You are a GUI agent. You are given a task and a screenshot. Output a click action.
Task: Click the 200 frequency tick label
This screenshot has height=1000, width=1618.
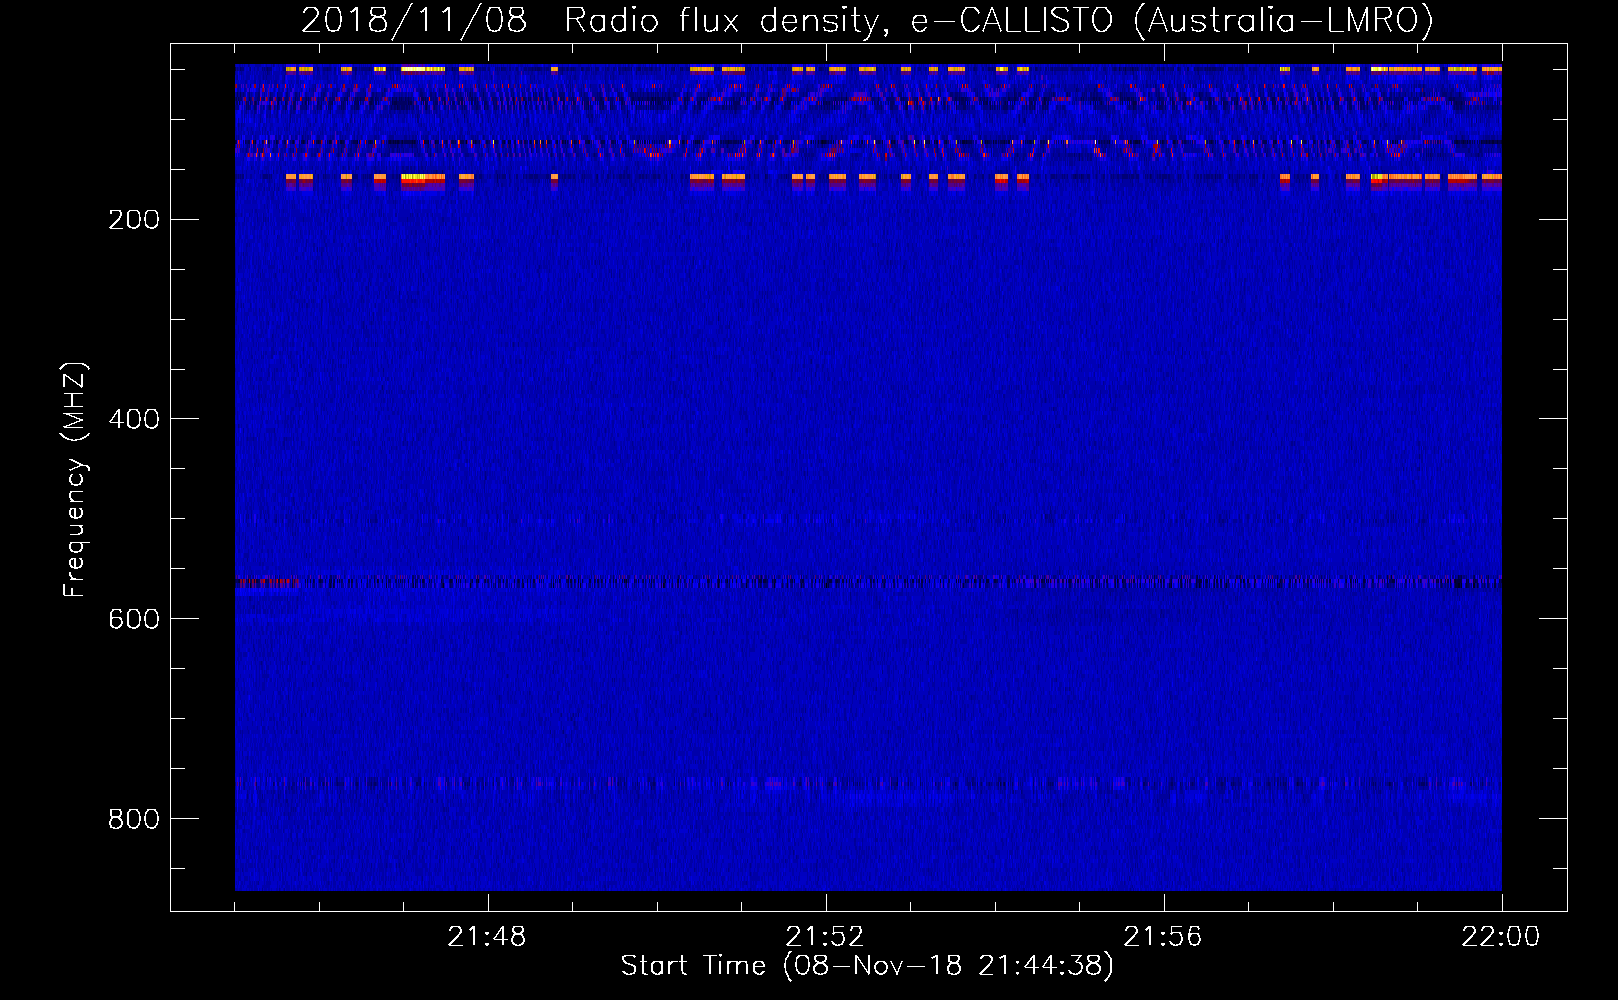(x=134, y=220)
